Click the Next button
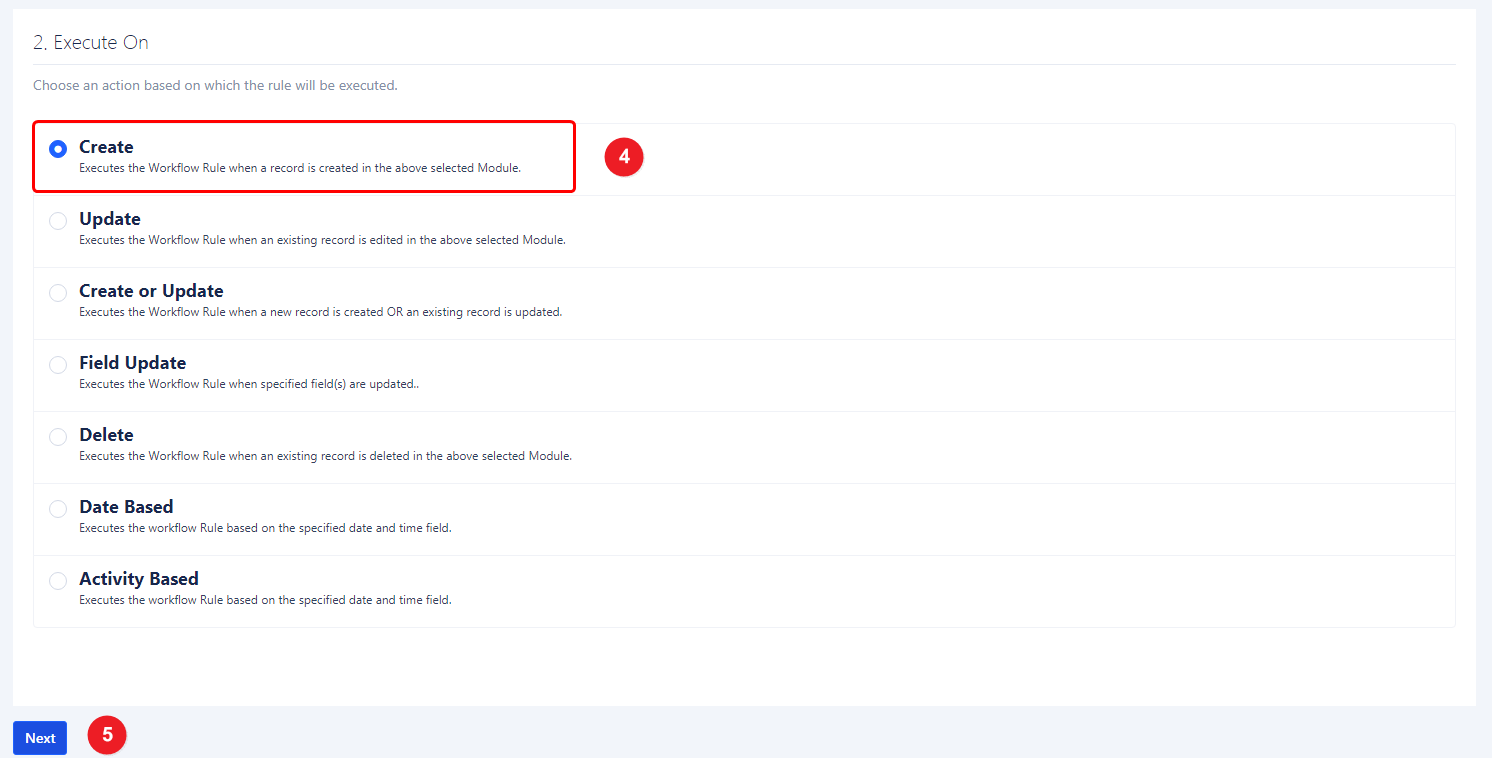The image size is (1492, 758). (40, 738)
